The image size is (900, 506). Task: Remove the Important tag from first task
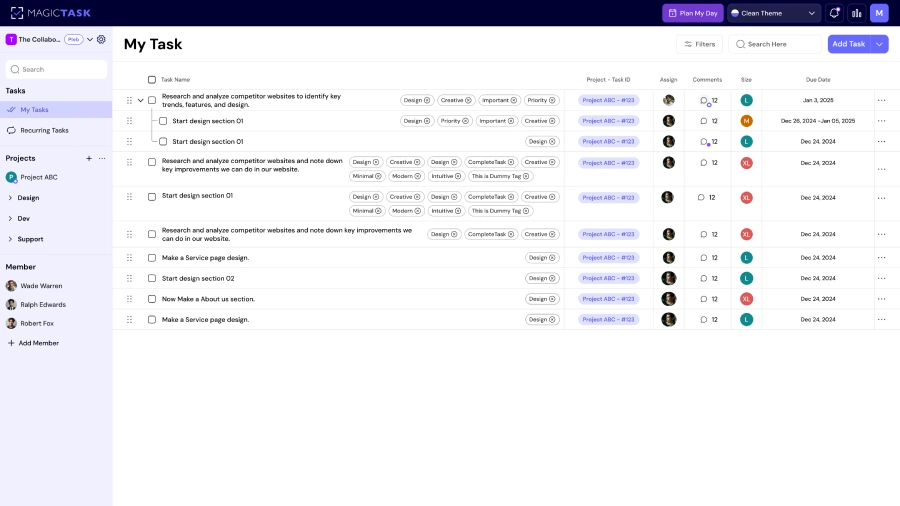click(514, 100)
